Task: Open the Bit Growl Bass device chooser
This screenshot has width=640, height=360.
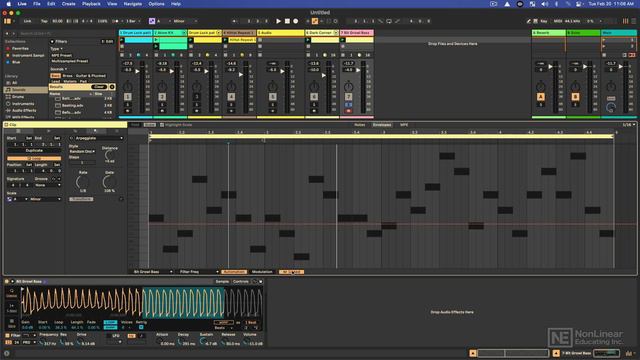Action: pyautogui.click(x=152, y=272)
